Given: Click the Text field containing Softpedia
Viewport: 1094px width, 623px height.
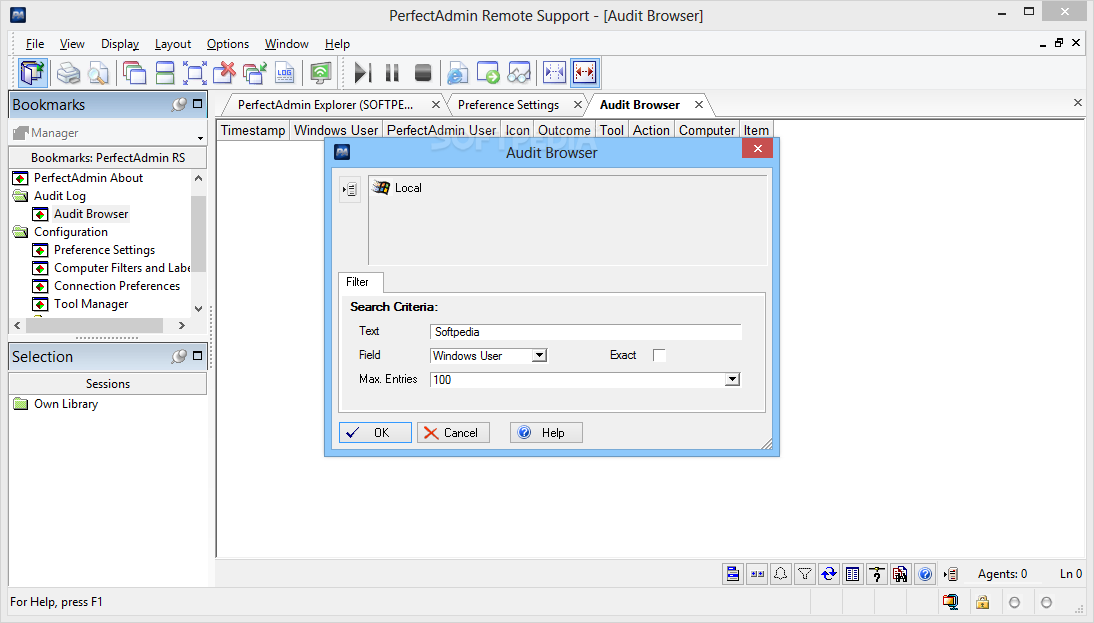Looking at the screenshot, I should 586,332.
